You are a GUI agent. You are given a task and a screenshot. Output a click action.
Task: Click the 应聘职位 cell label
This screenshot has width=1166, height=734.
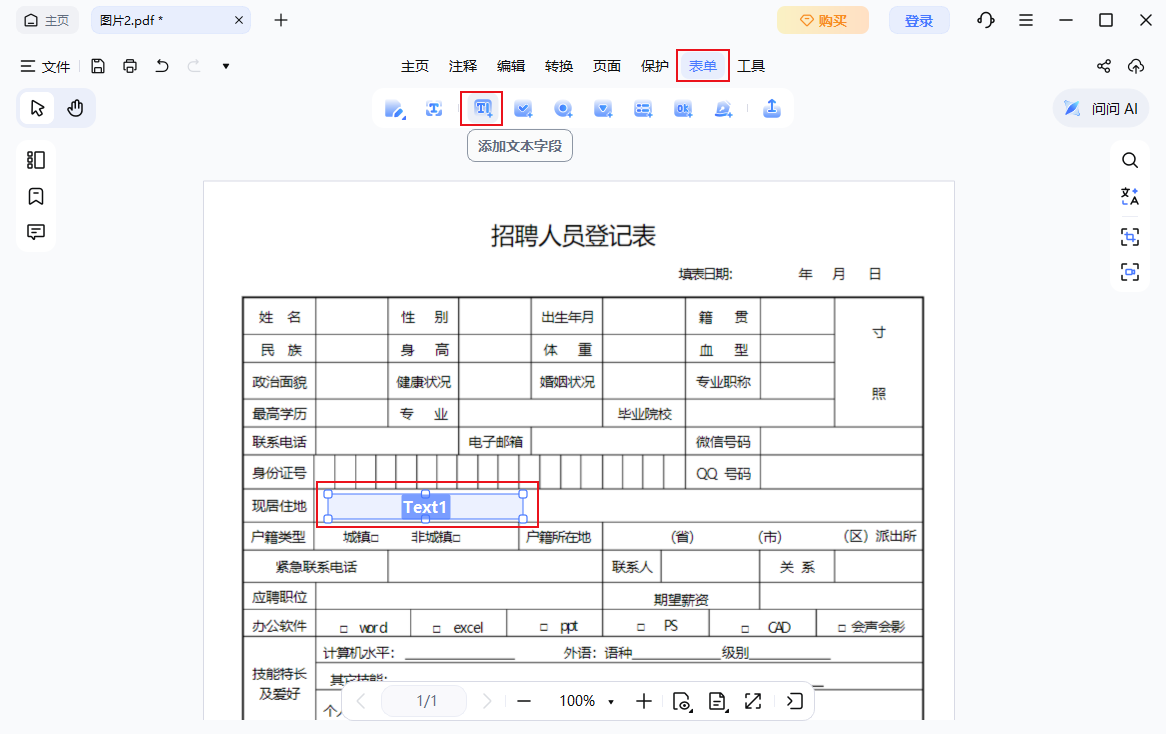tap(280, 597)
